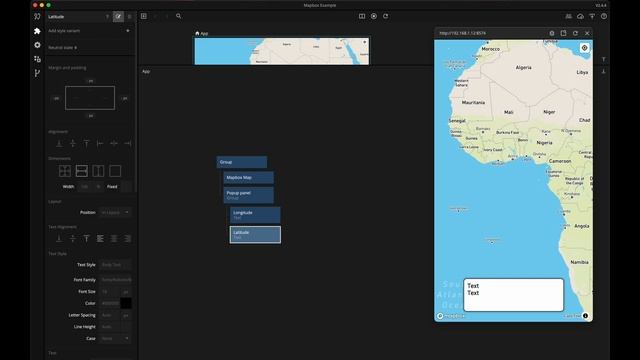Click the preview window pop-out icon
This screenshot has width=640, height=360.
pyautogui.click(x=563, y=33)
